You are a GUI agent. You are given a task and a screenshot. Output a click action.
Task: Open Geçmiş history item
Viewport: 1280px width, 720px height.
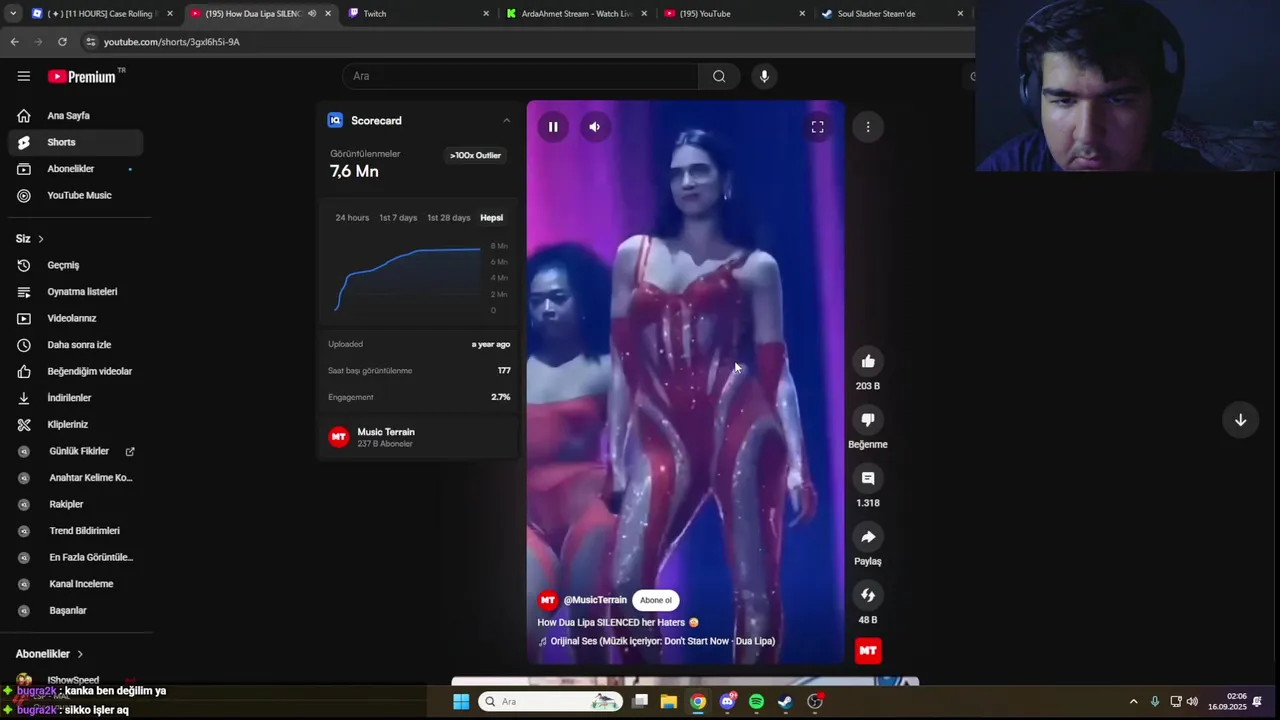pos(75,265)
